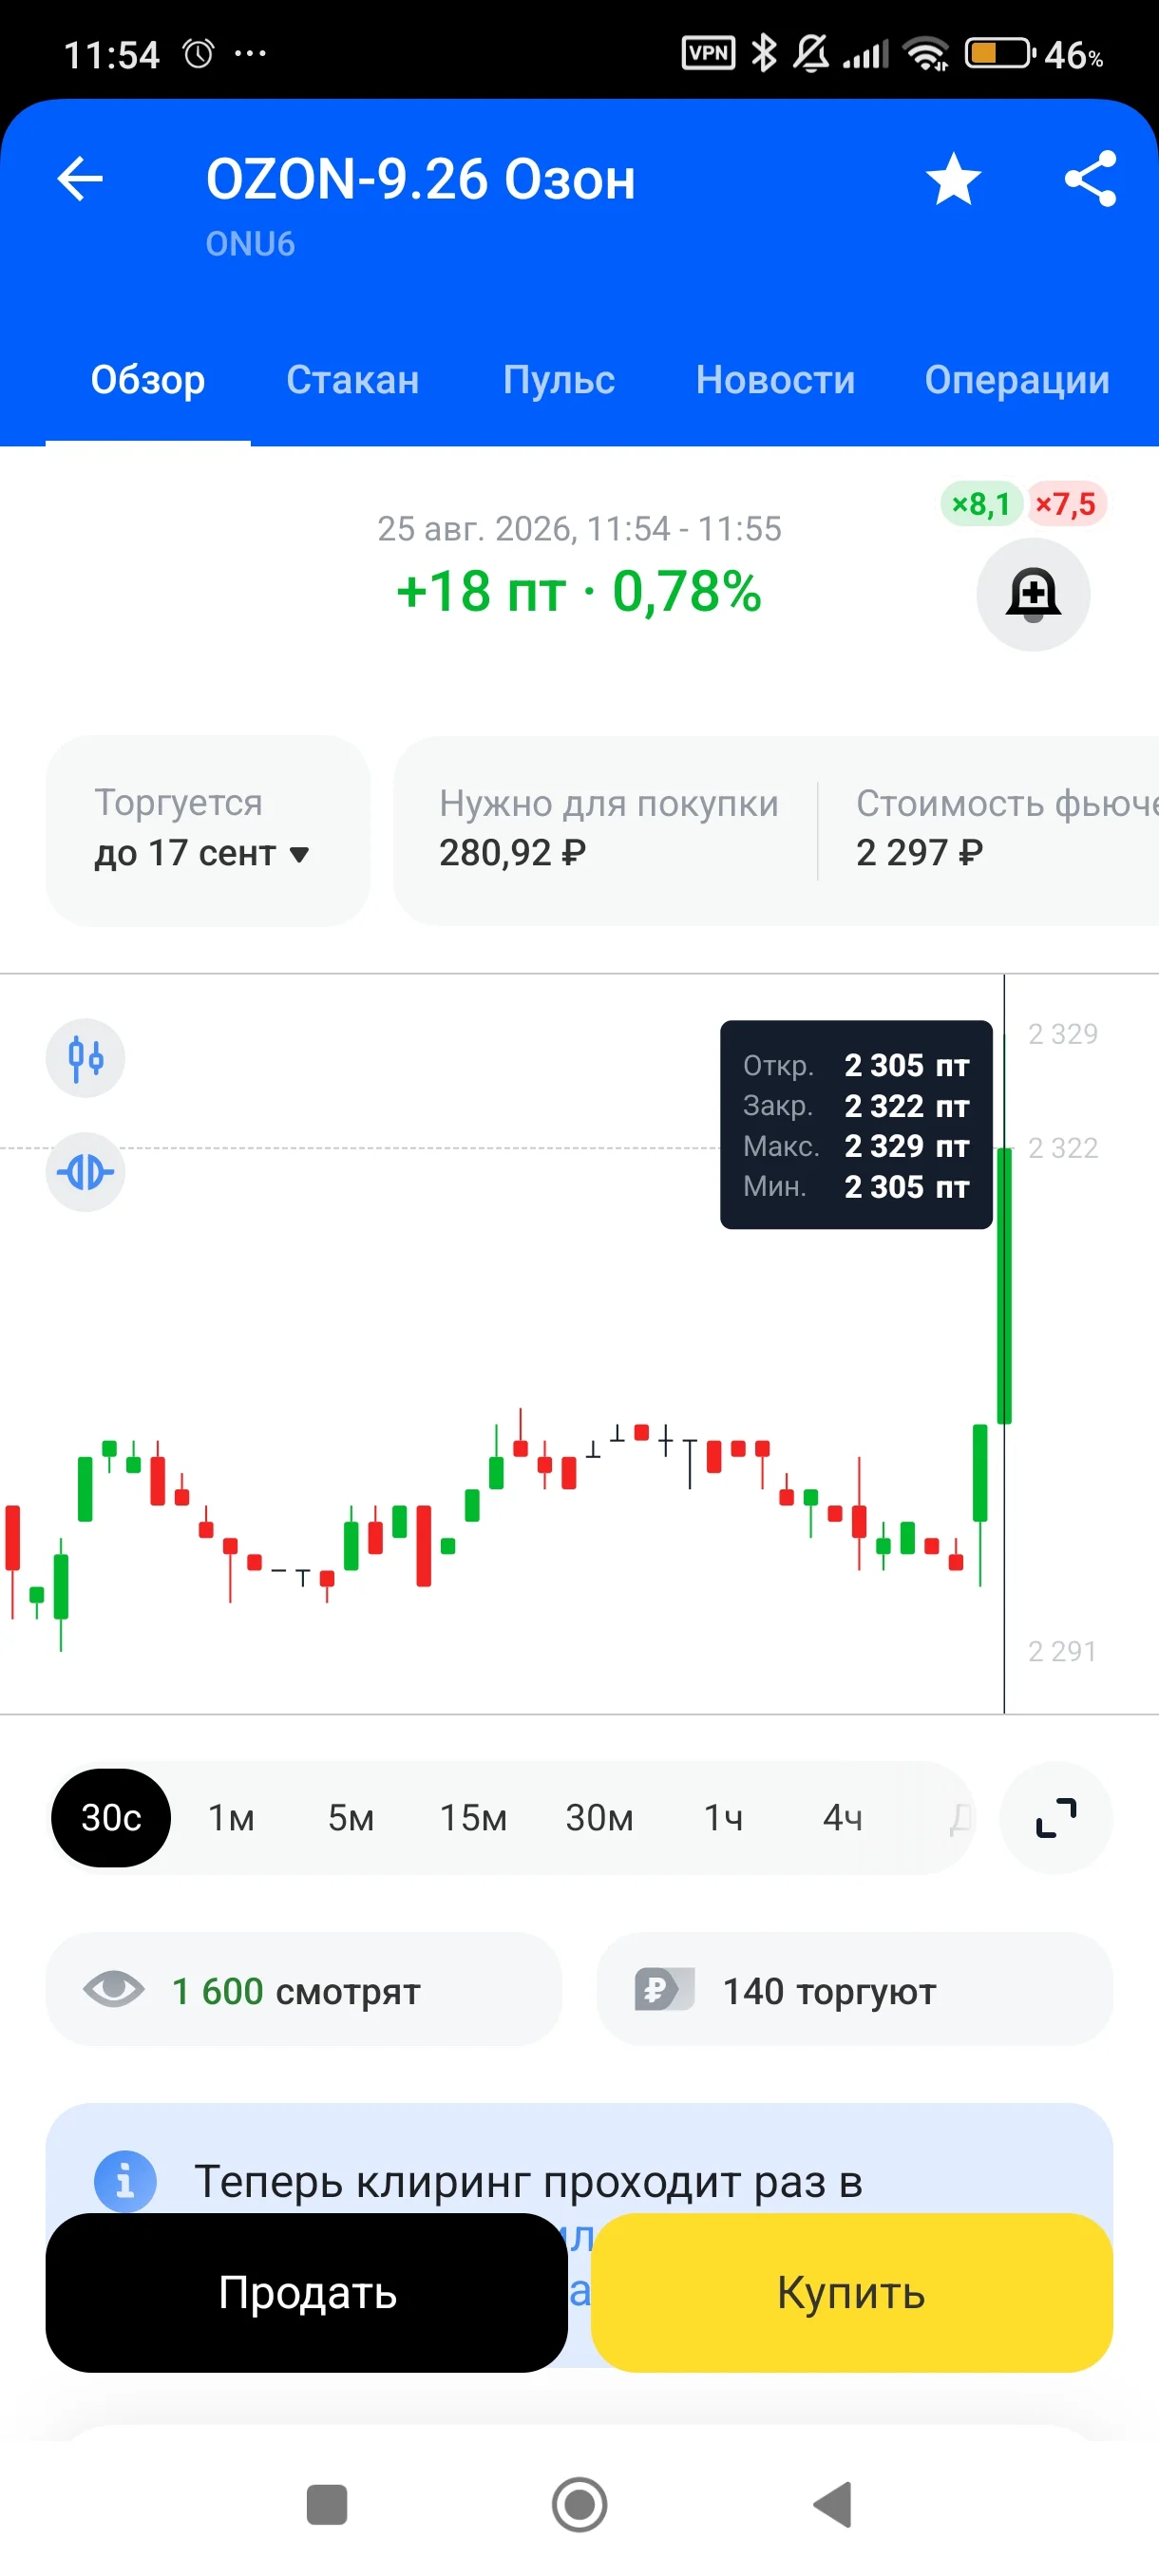
Task: Tap the +18 пт · 0,78% change text
Action: click(579, 591)
